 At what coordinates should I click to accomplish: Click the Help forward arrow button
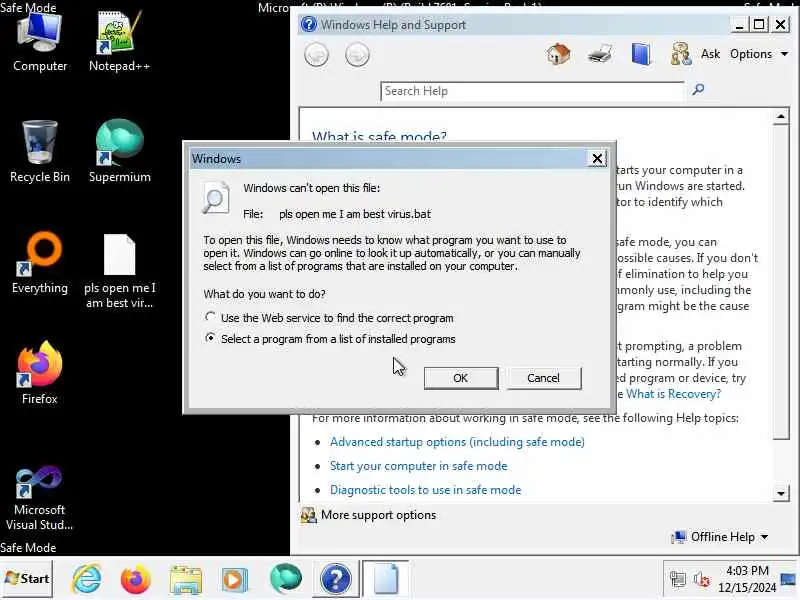[357, 55]
